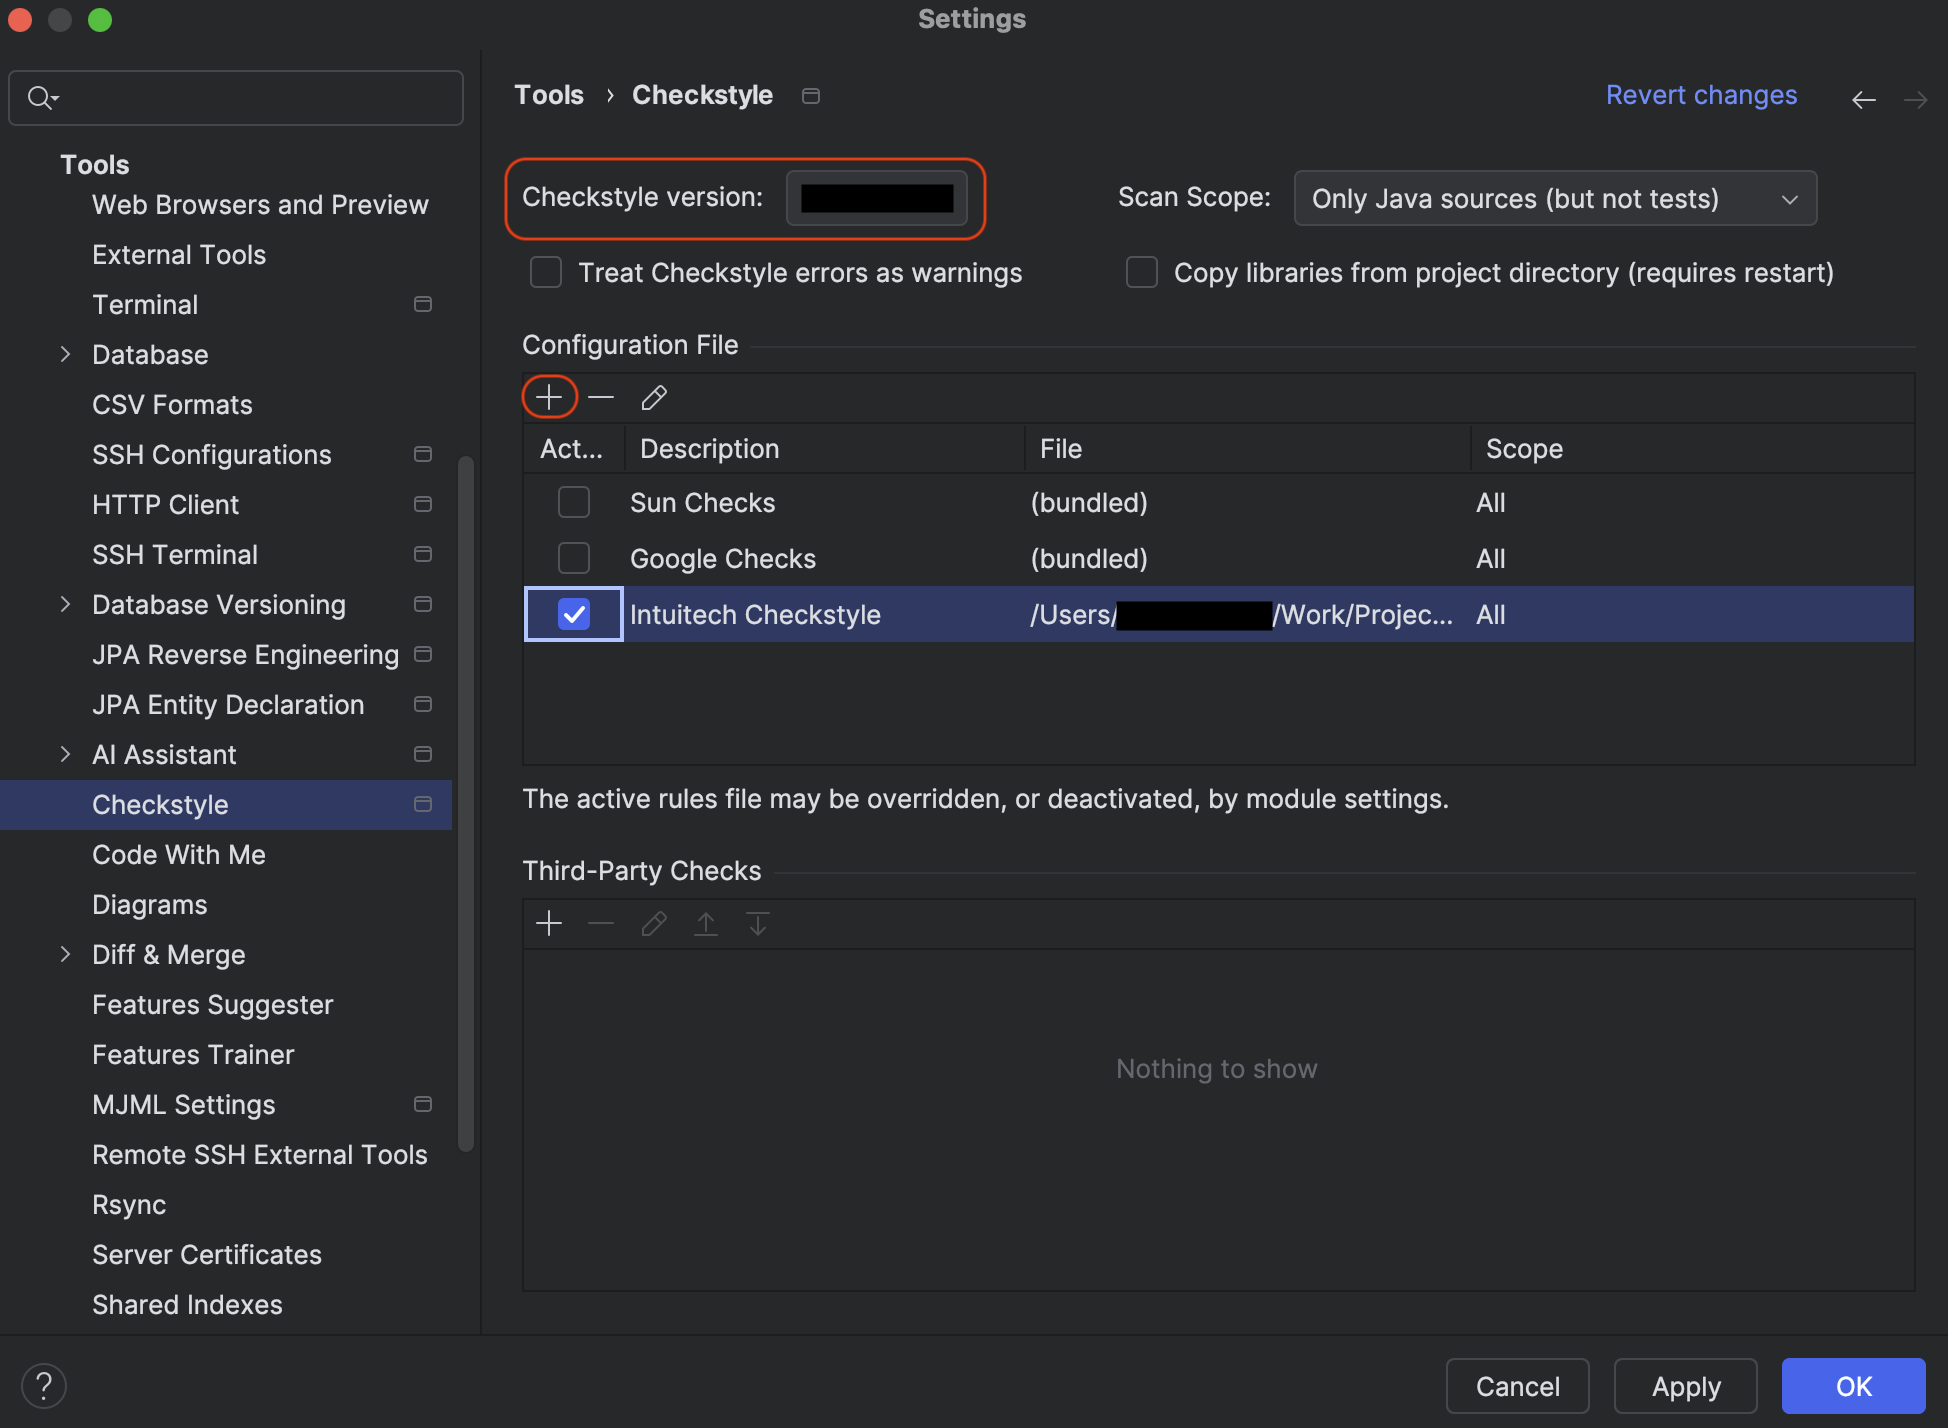Click project-level icon beside JPA Reverse Engineering
Screen dimensions: 1948x1428
click(423, 654)
